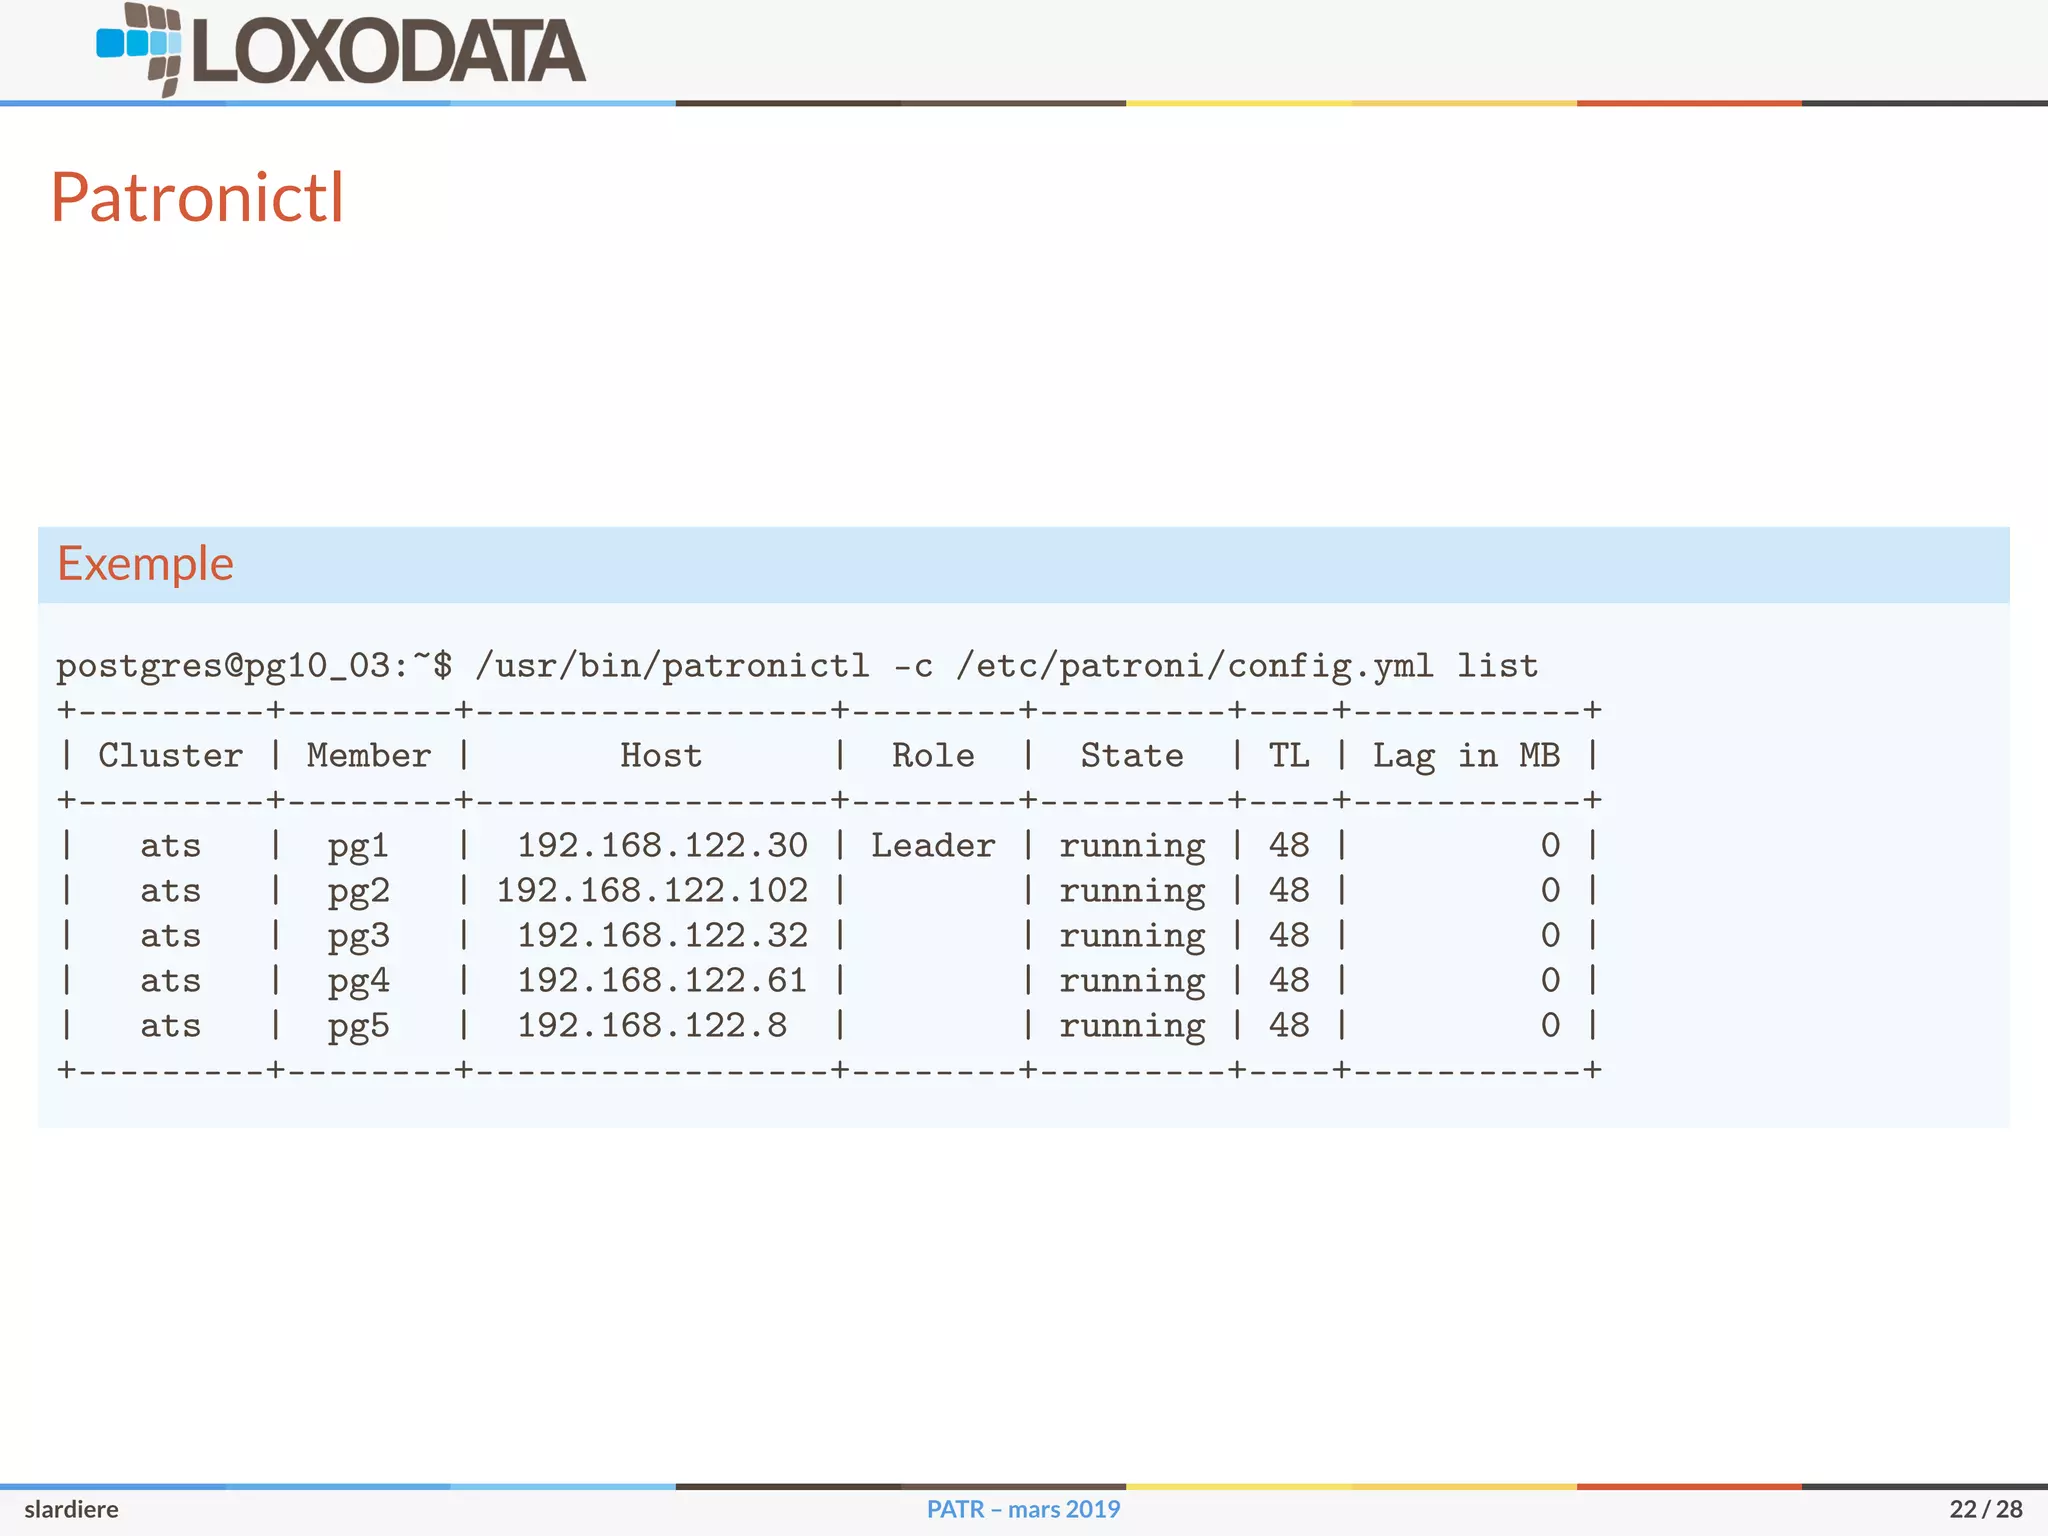Select member pg3 in the table
The image size is (2048, 1536).
click(x=358, y=937)
